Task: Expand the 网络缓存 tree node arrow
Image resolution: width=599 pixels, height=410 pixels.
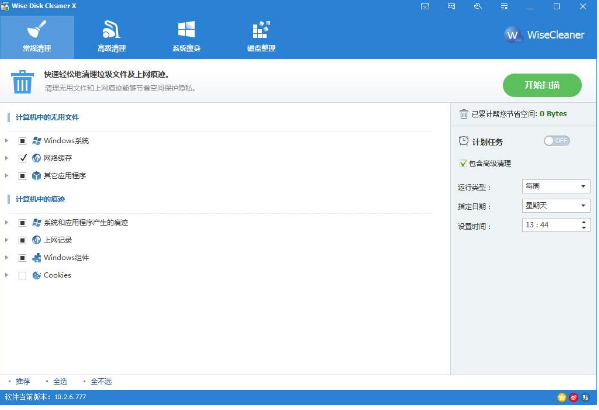Action: (x=6, y=158)
